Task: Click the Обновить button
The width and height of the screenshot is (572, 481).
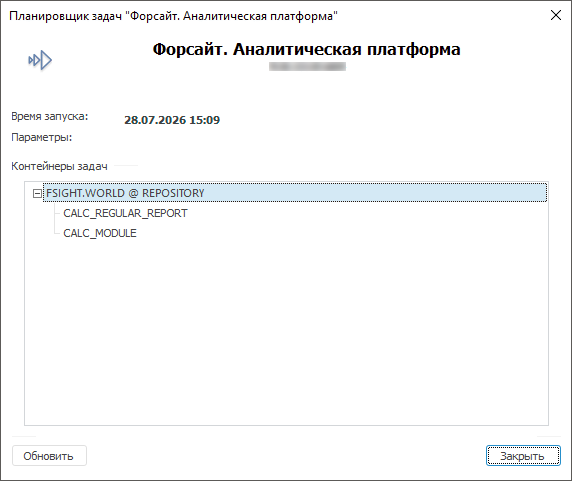Action: pyautogui.click(x=49, y=455)
